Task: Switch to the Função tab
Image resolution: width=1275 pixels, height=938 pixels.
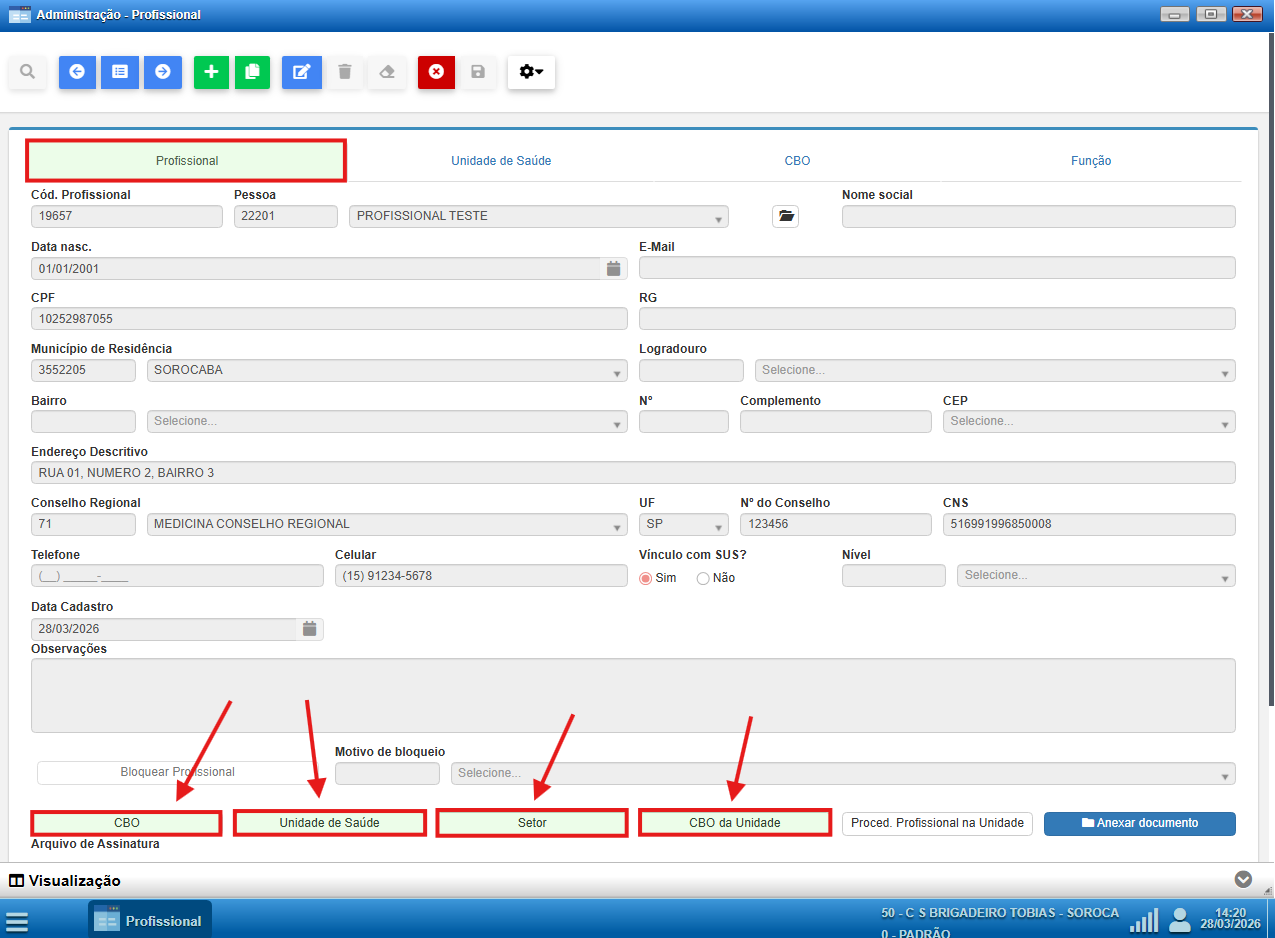Action: tap(1091, 161)
